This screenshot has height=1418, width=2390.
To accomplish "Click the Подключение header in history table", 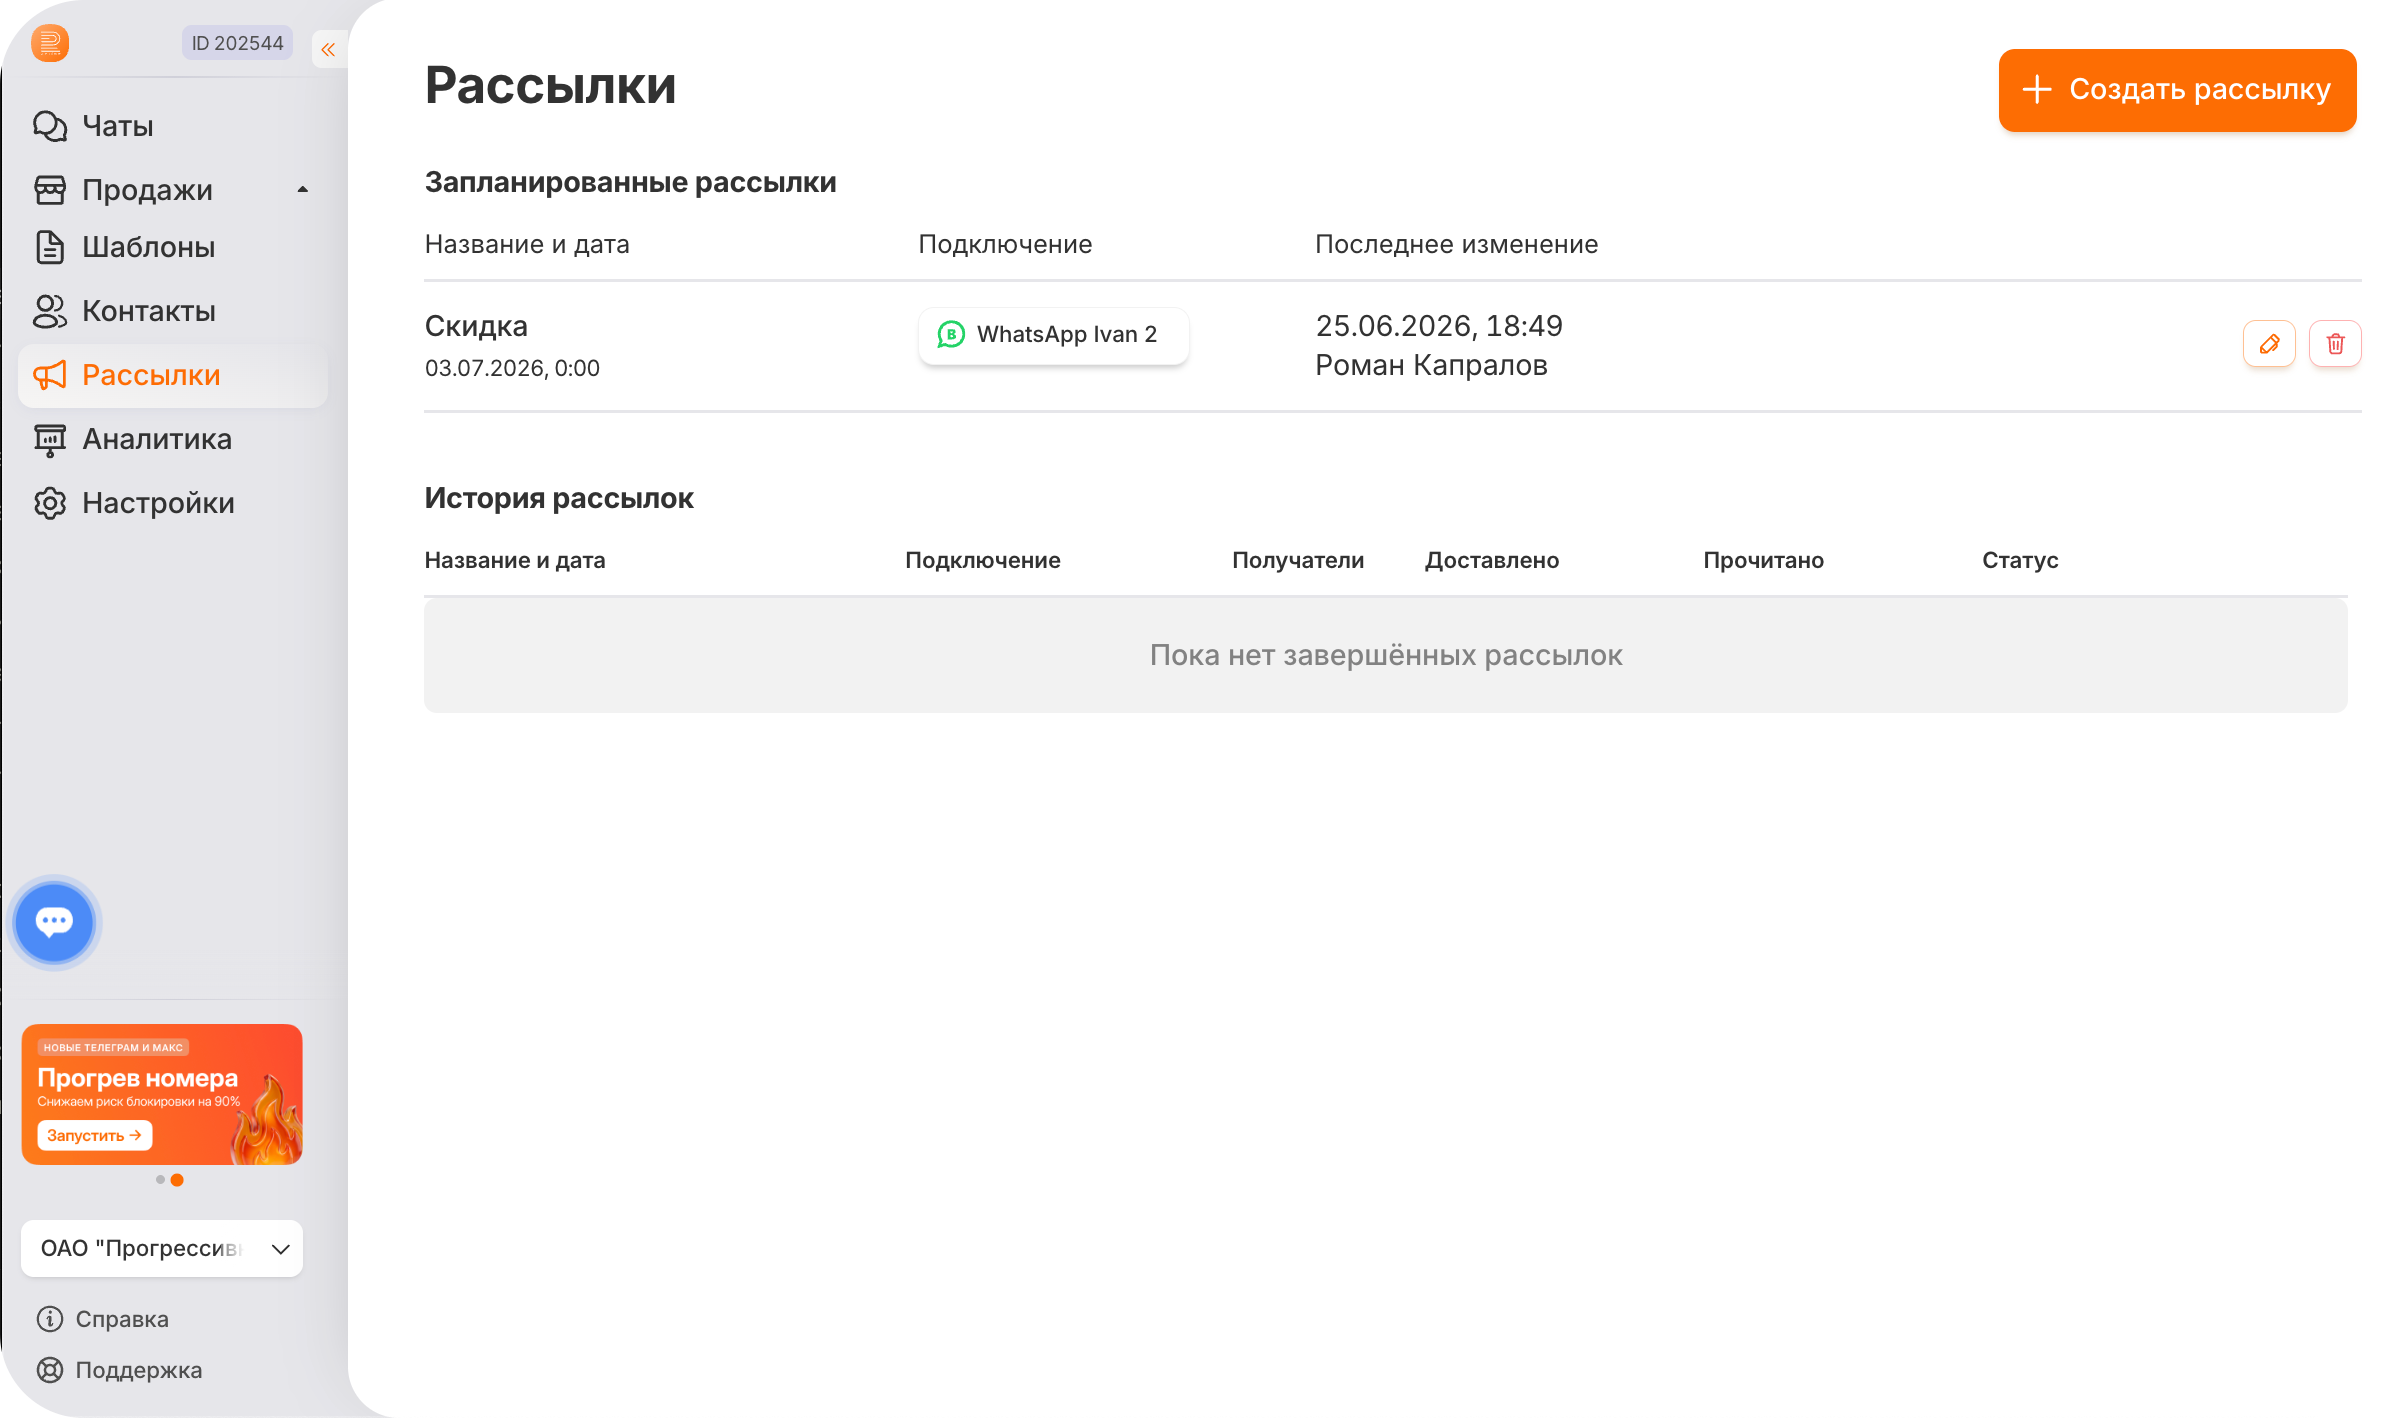I will (983, 560).
